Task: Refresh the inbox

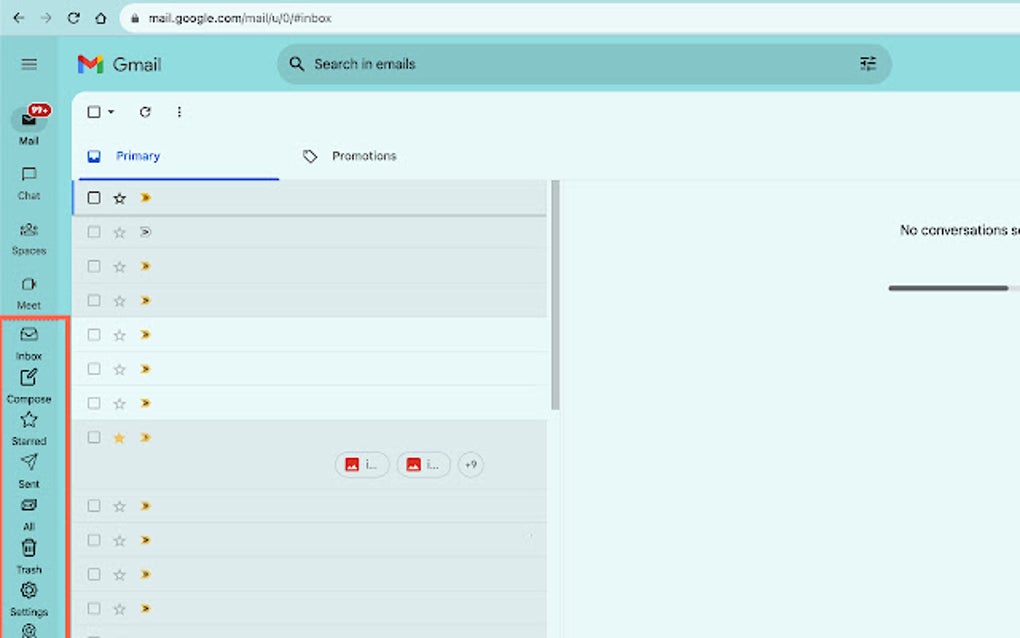Action: tap(145, 112)
